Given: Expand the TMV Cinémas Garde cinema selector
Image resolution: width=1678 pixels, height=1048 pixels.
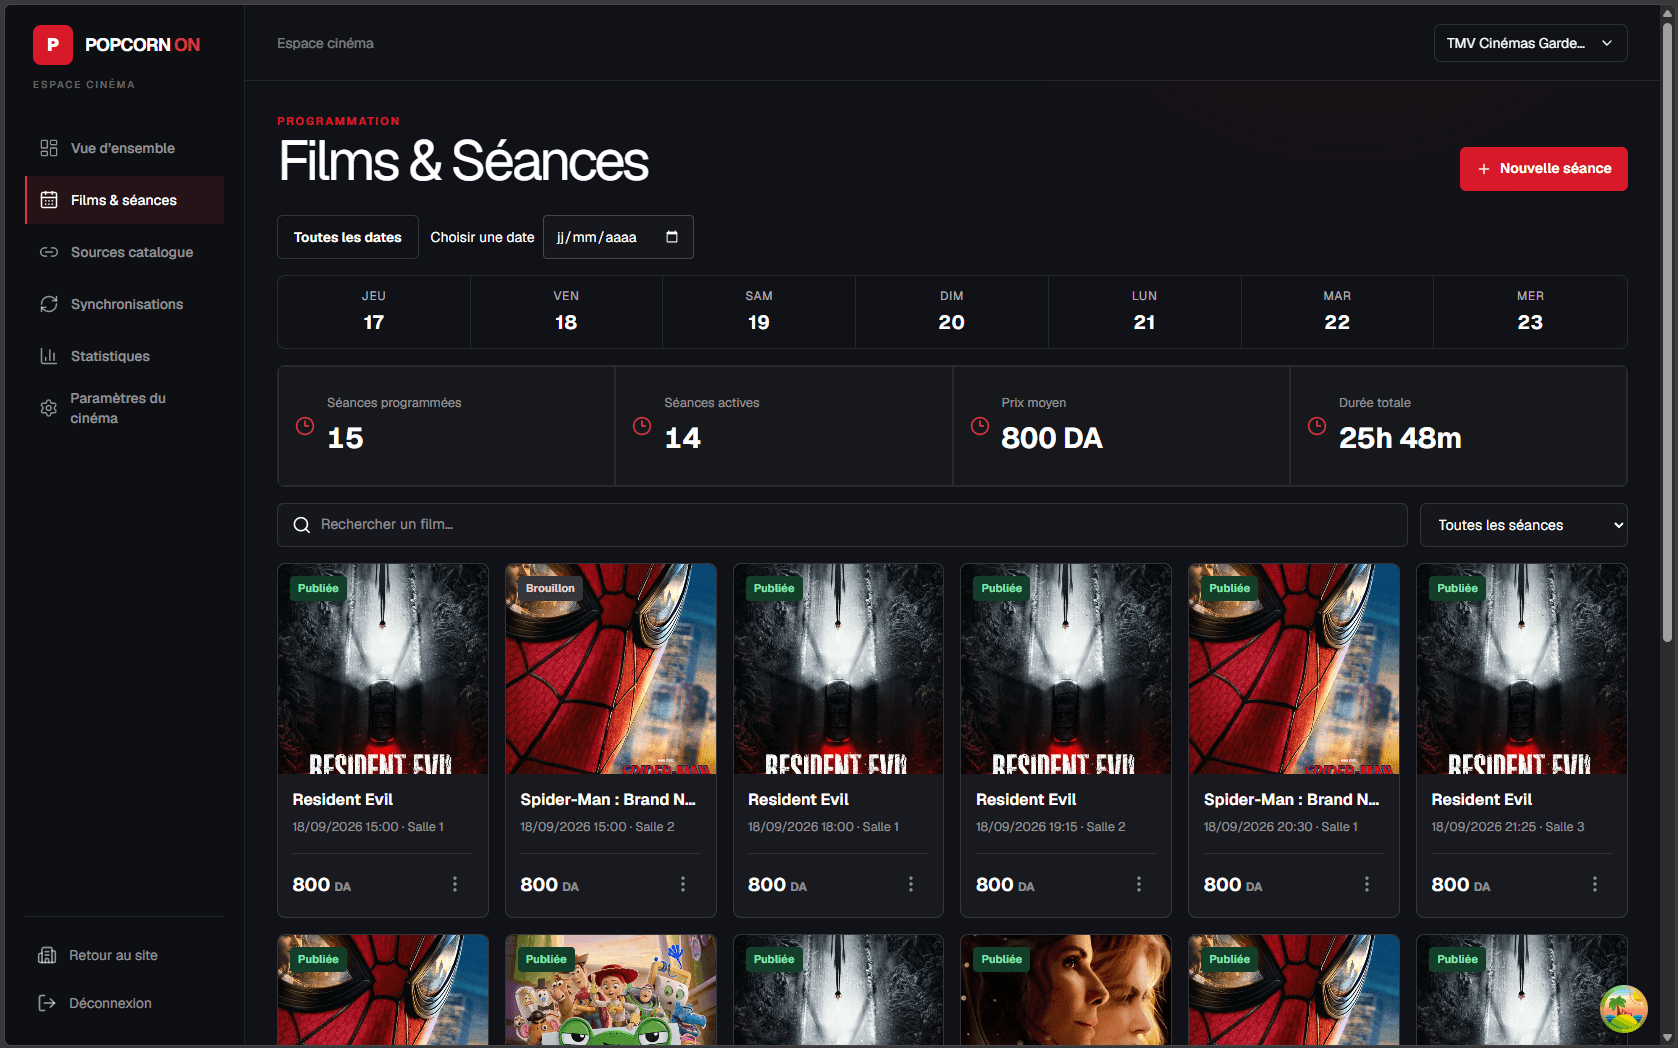Looking at the screenshot, I should click(1530, 43).
